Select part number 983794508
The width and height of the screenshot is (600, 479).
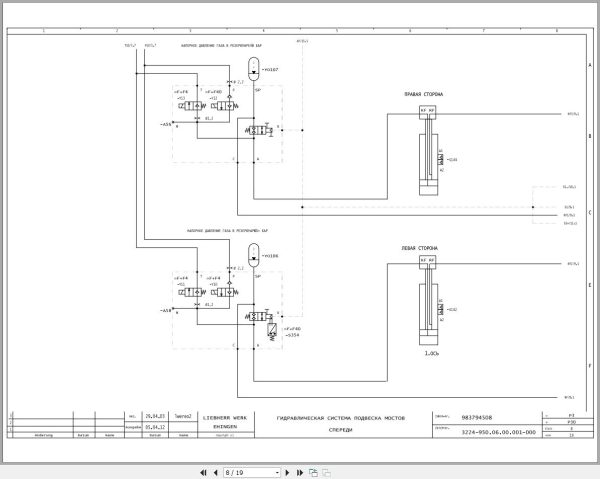(x=477, y=417)
